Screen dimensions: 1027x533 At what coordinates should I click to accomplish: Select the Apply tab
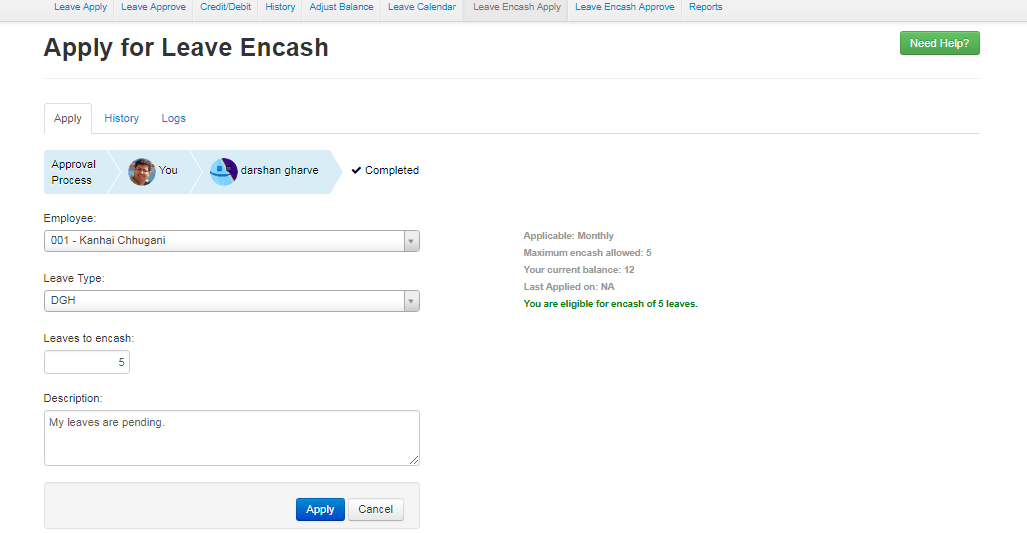tap(68, 118)
